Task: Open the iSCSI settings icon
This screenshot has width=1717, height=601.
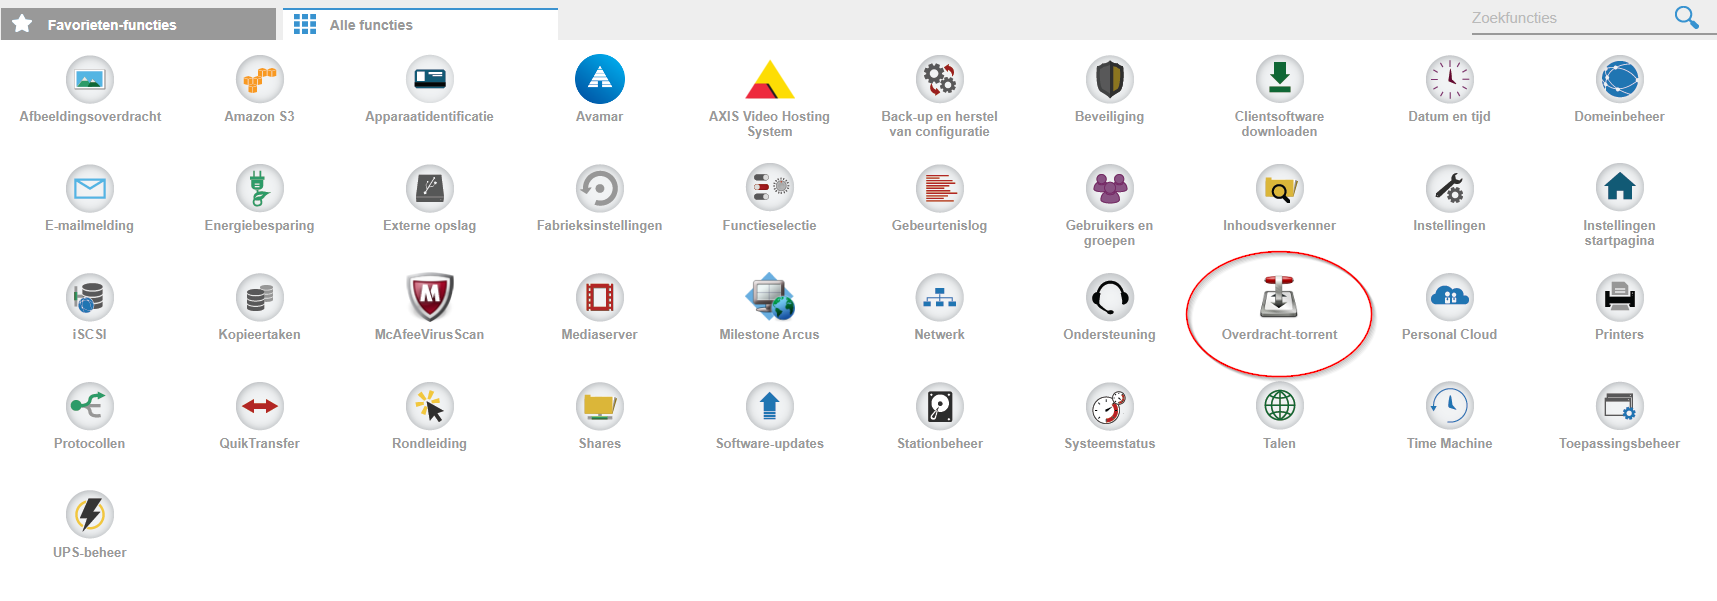Action: pos(90,297)
